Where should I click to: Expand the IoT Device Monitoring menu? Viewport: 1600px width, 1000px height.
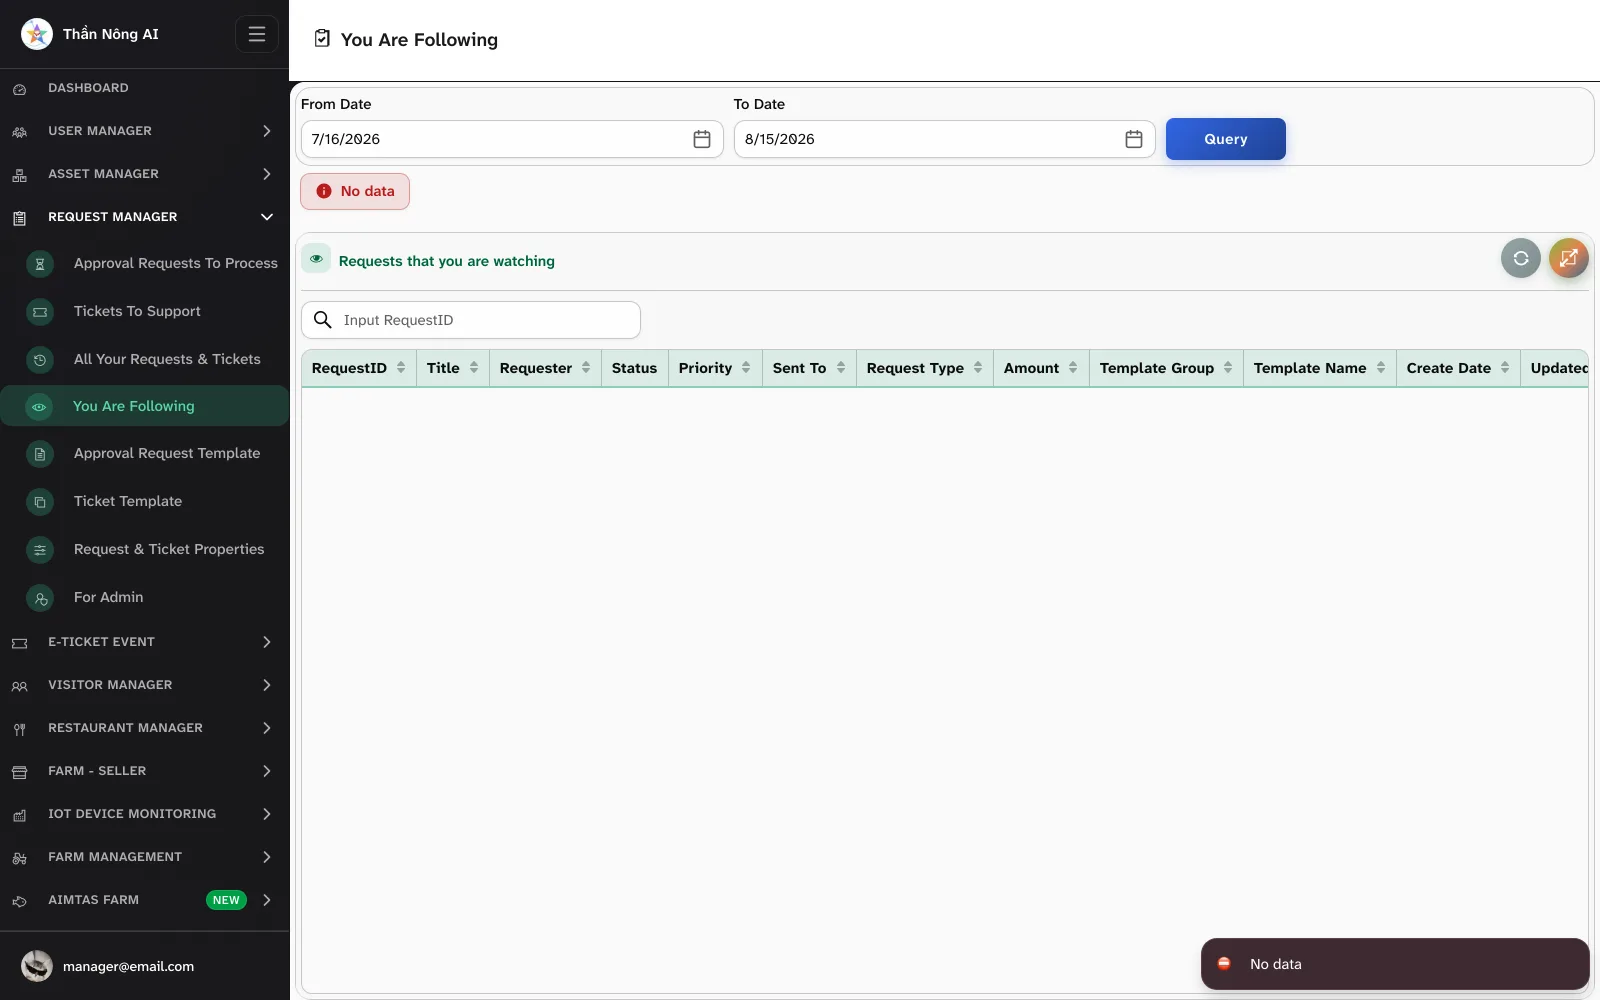point(267,814)
